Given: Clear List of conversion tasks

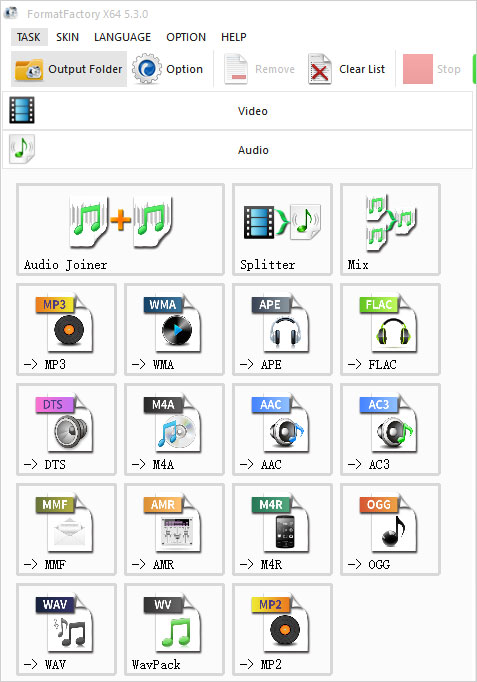Looking at the screenshot, I should pyautogui.click(x=347, y=69).
